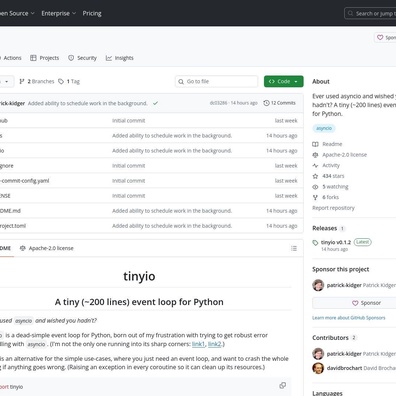Click the green check status icon
Screen dimensions: 396x396
(155, 103)
